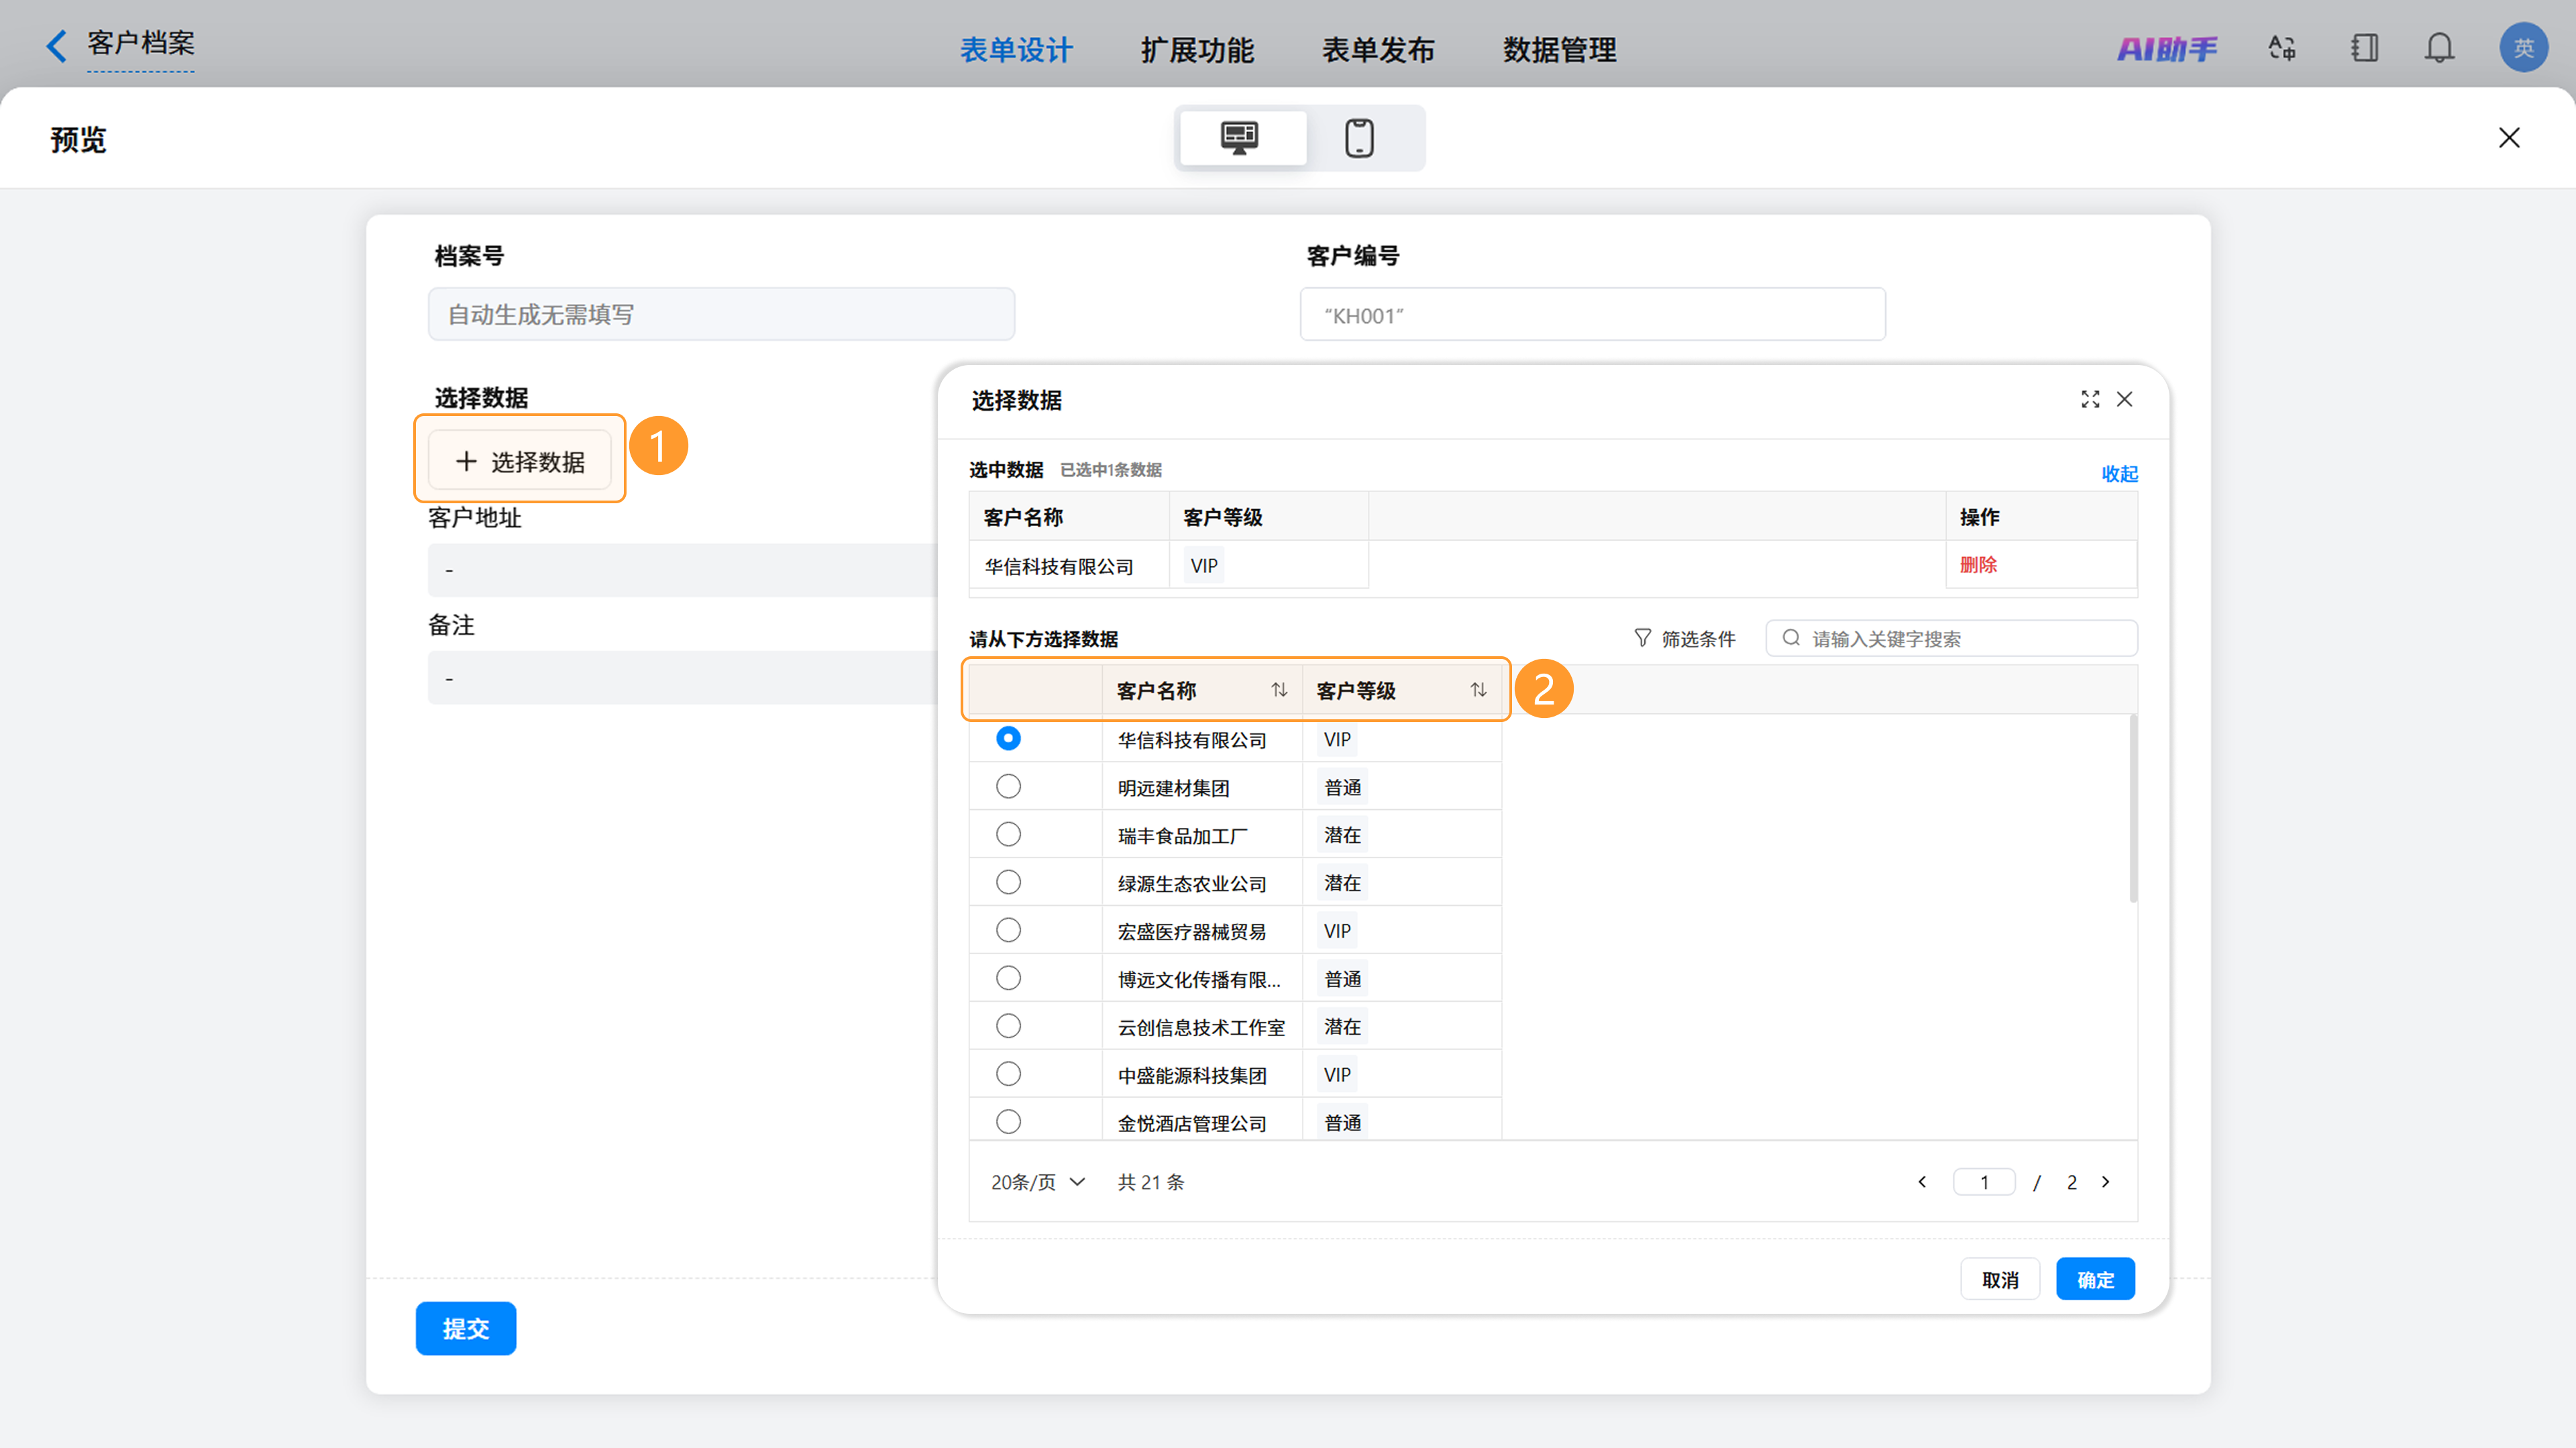Select 金悦酒店管理公司 radio button
Viewport: 2576px width, 1448px height.
click(1008, 1122)
